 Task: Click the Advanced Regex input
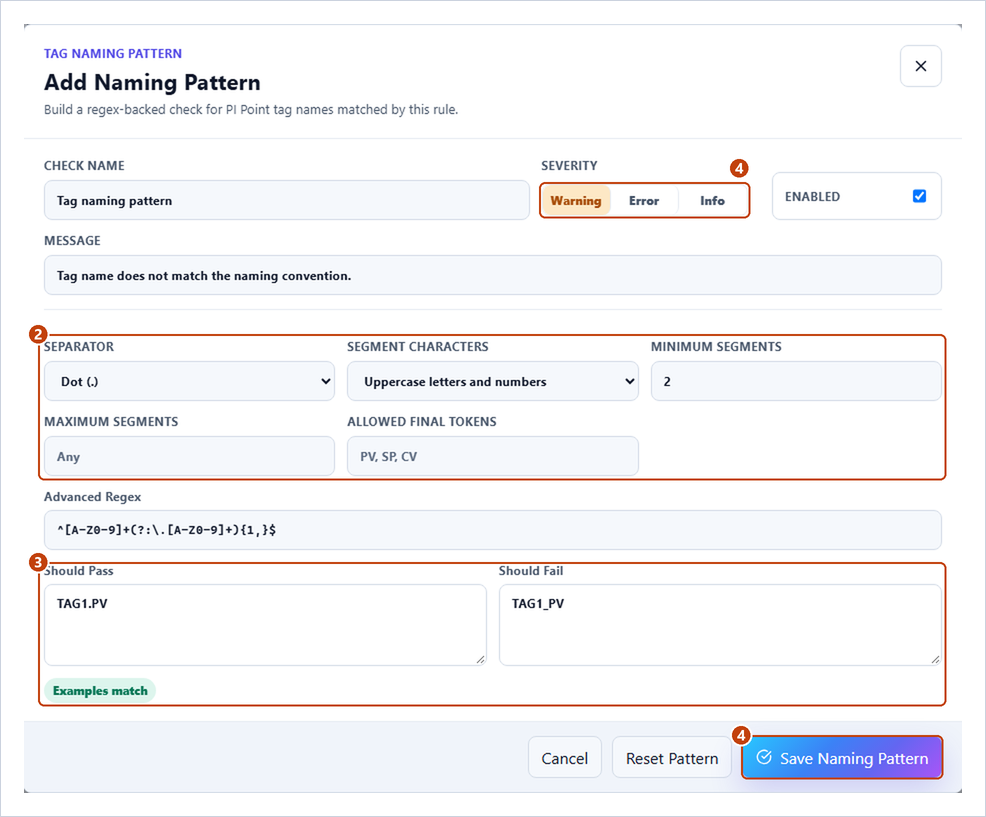(x=492, y=530)
